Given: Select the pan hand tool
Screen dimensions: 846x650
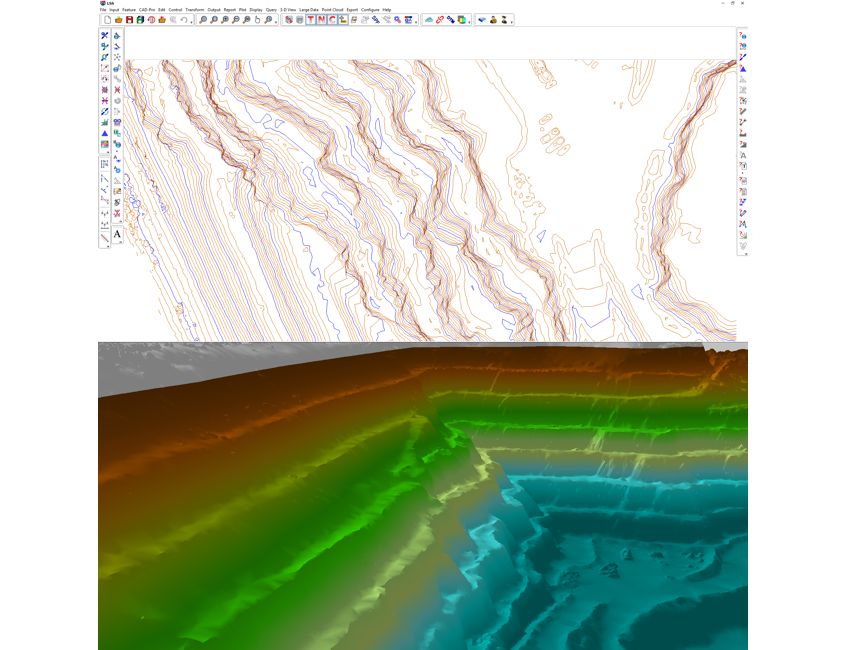Looking at the screenshot, I should coord(257,20).
